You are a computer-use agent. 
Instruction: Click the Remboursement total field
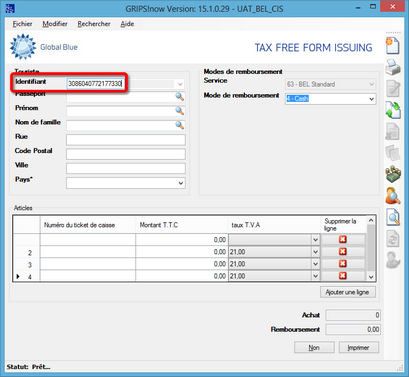(353, 329)
